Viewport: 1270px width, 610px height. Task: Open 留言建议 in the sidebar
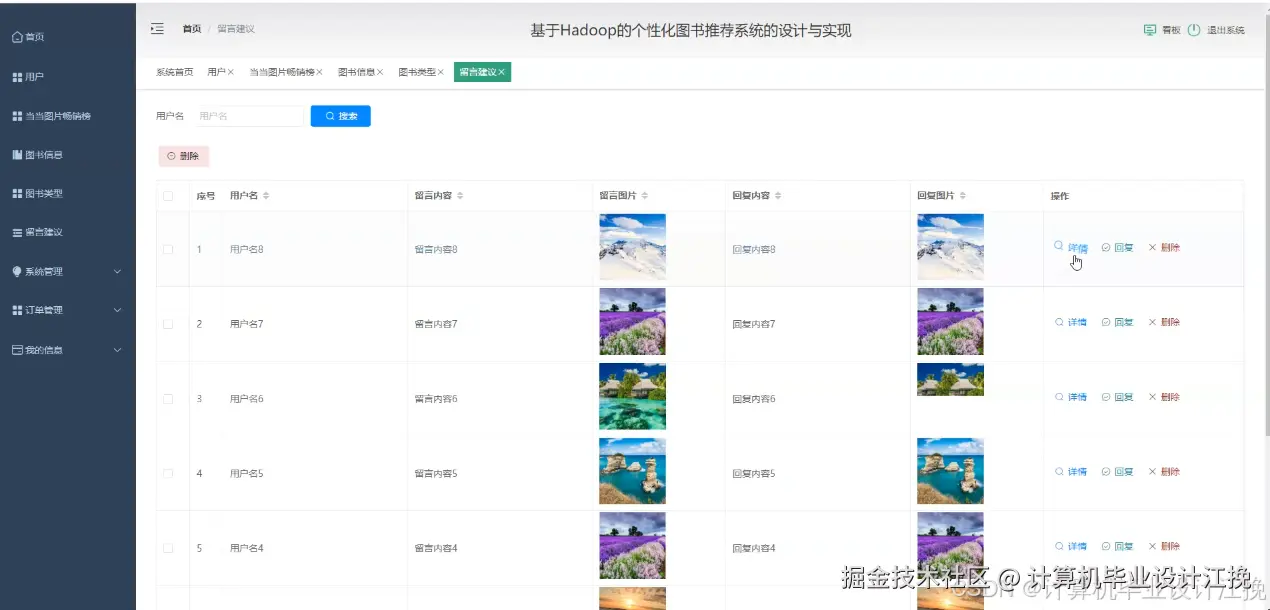click(x=38, y=232)
